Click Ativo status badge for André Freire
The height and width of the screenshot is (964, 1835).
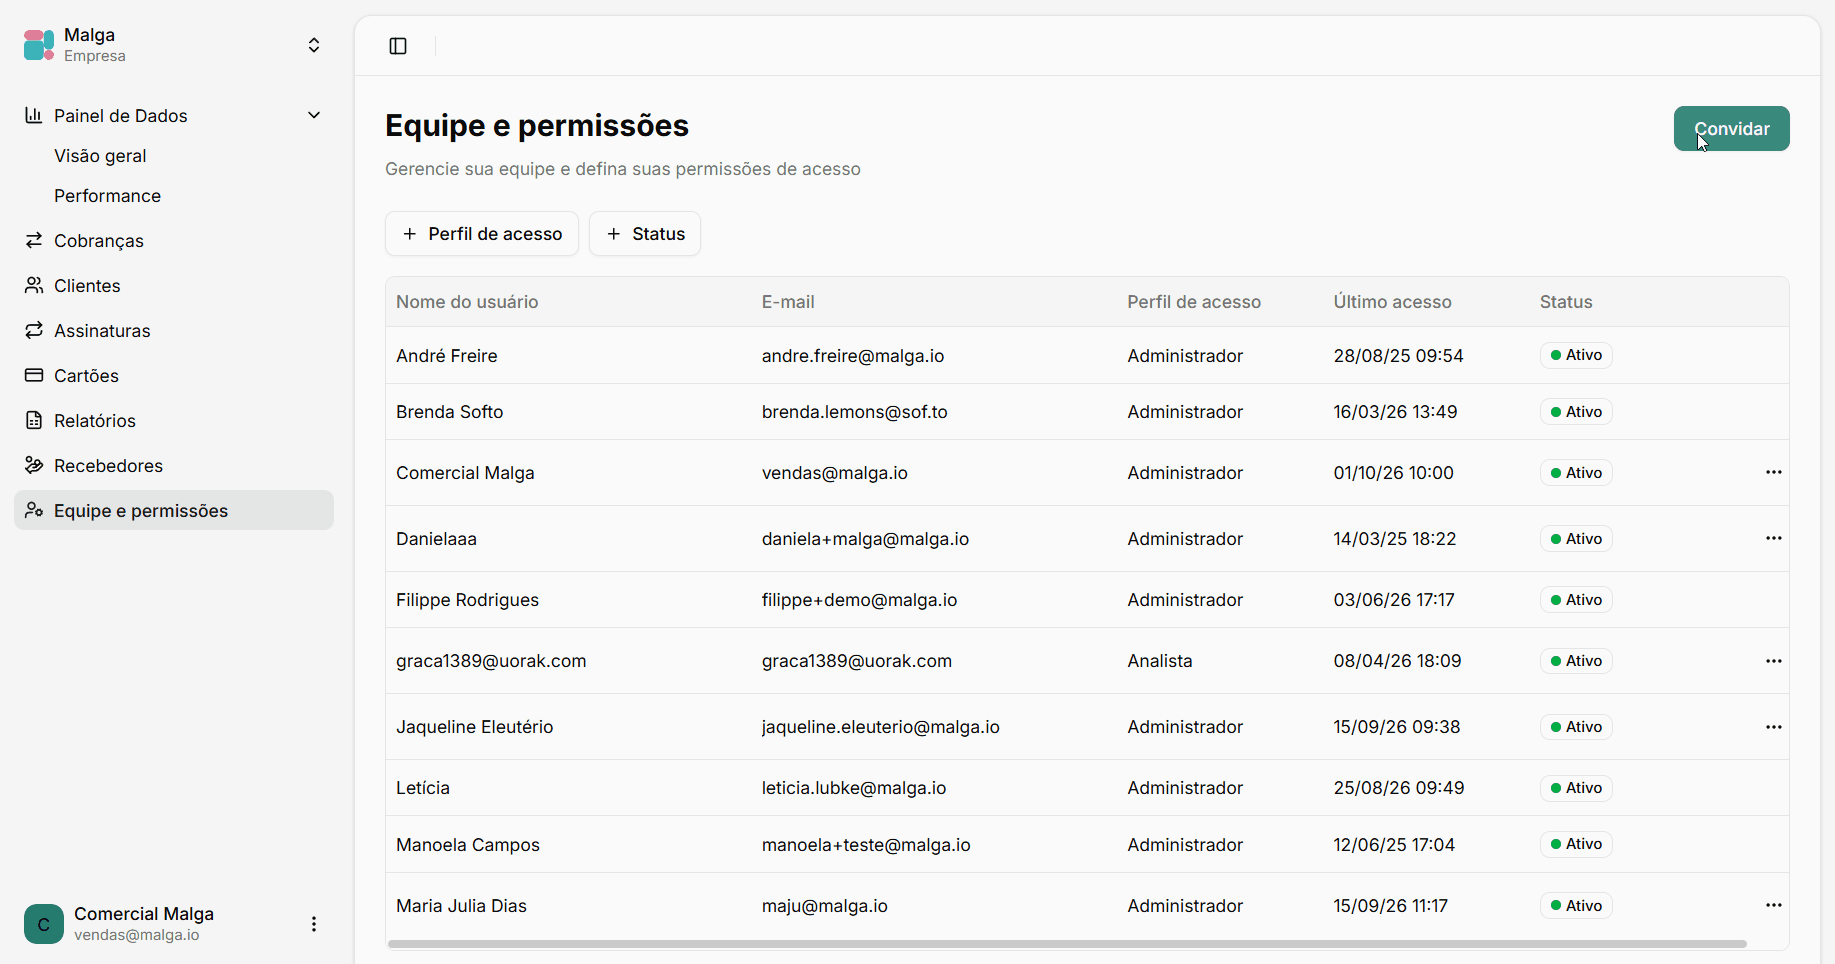[x=1576, y=355]
